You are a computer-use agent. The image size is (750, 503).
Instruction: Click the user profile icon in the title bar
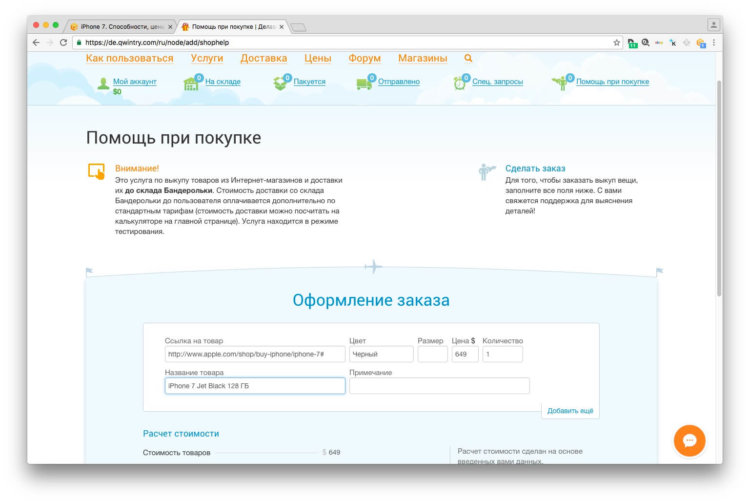click(x=713, y=24)
